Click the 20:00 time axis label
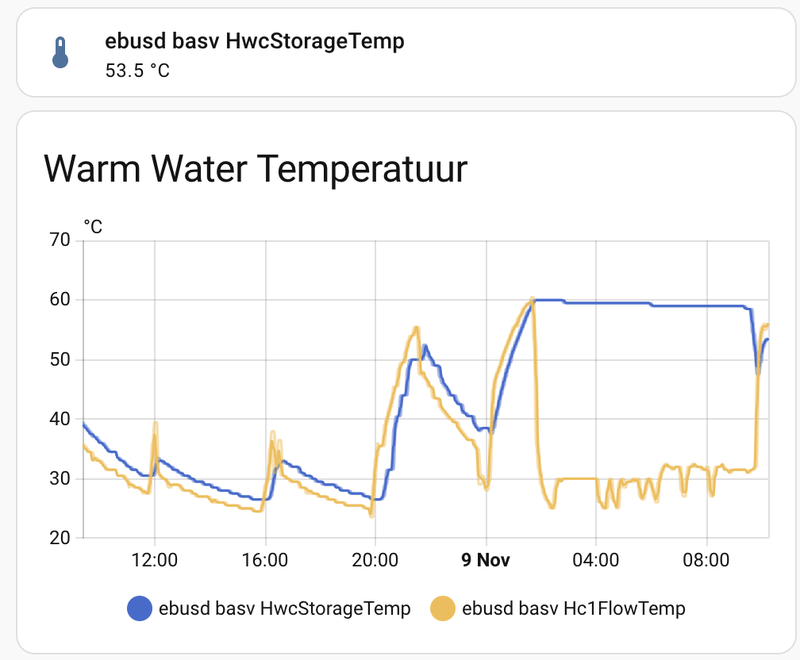This screenshot has width=800, height=660. (375, 560)
